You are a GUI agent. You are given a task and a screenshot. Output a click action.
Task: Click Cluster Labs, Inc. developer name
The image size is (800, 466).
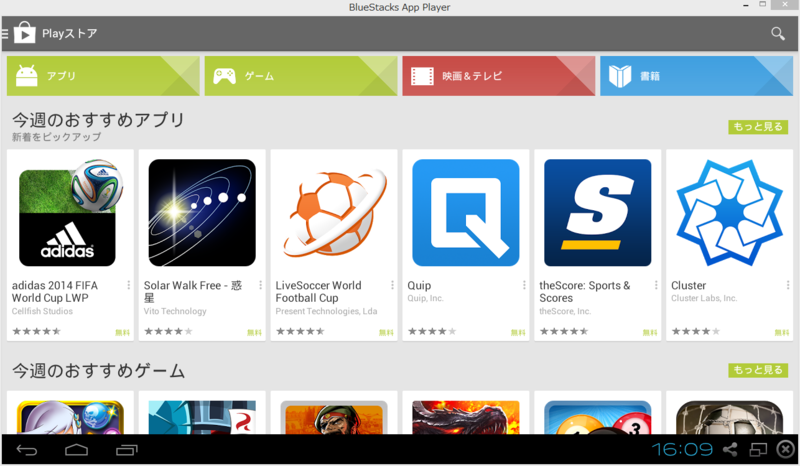pos(704,299)
